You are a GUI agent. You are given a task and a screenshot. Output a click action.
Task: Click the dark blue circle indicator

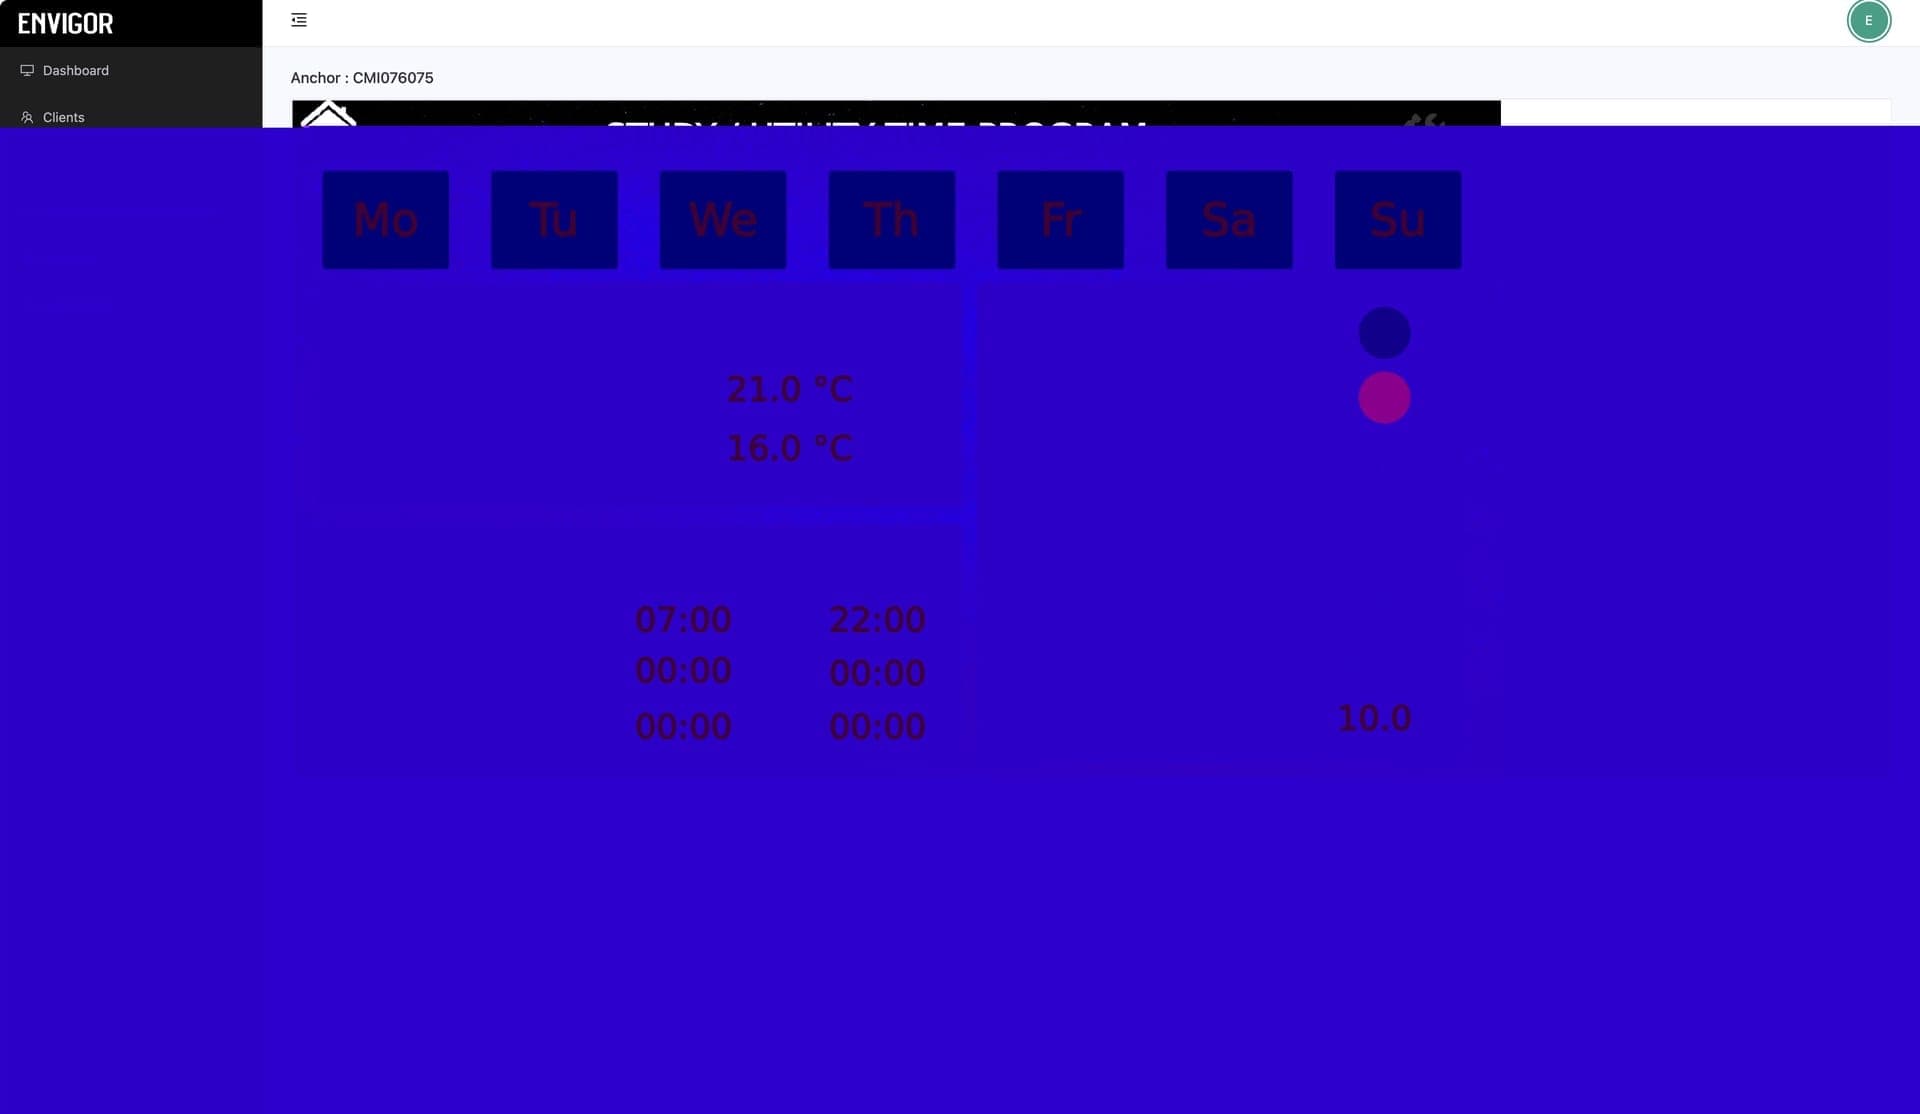1384,333
